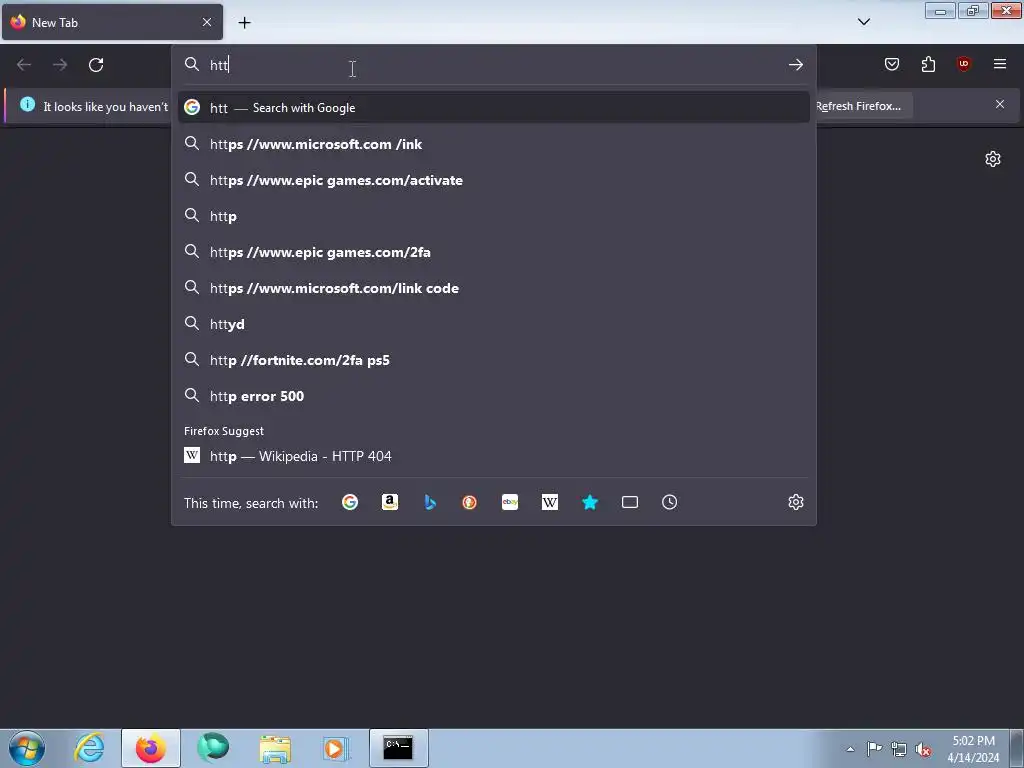Open the green globe taskbar app

point(213,748)
